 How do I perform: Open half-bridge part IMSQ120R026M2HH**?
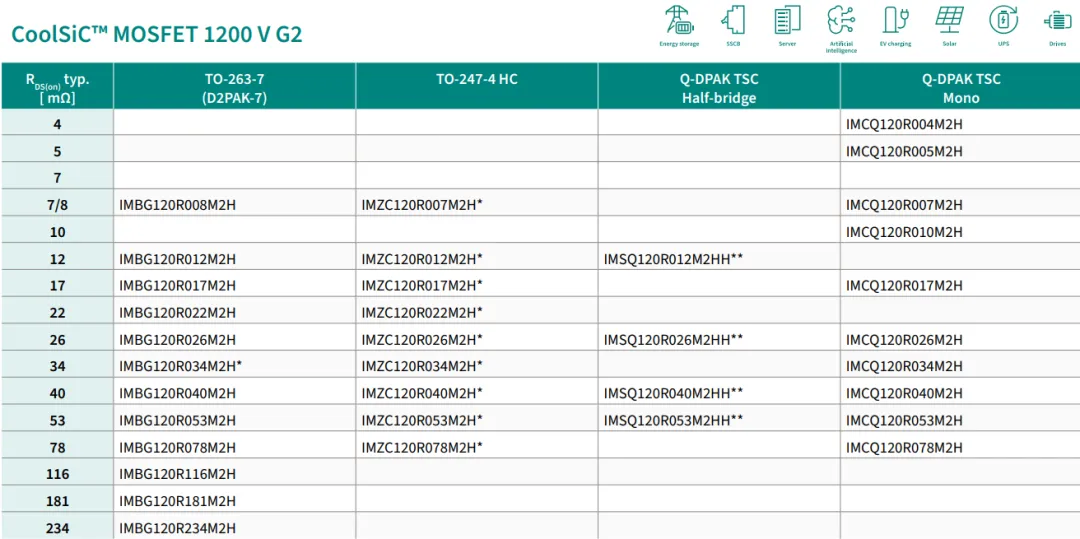tap(674, 340)
